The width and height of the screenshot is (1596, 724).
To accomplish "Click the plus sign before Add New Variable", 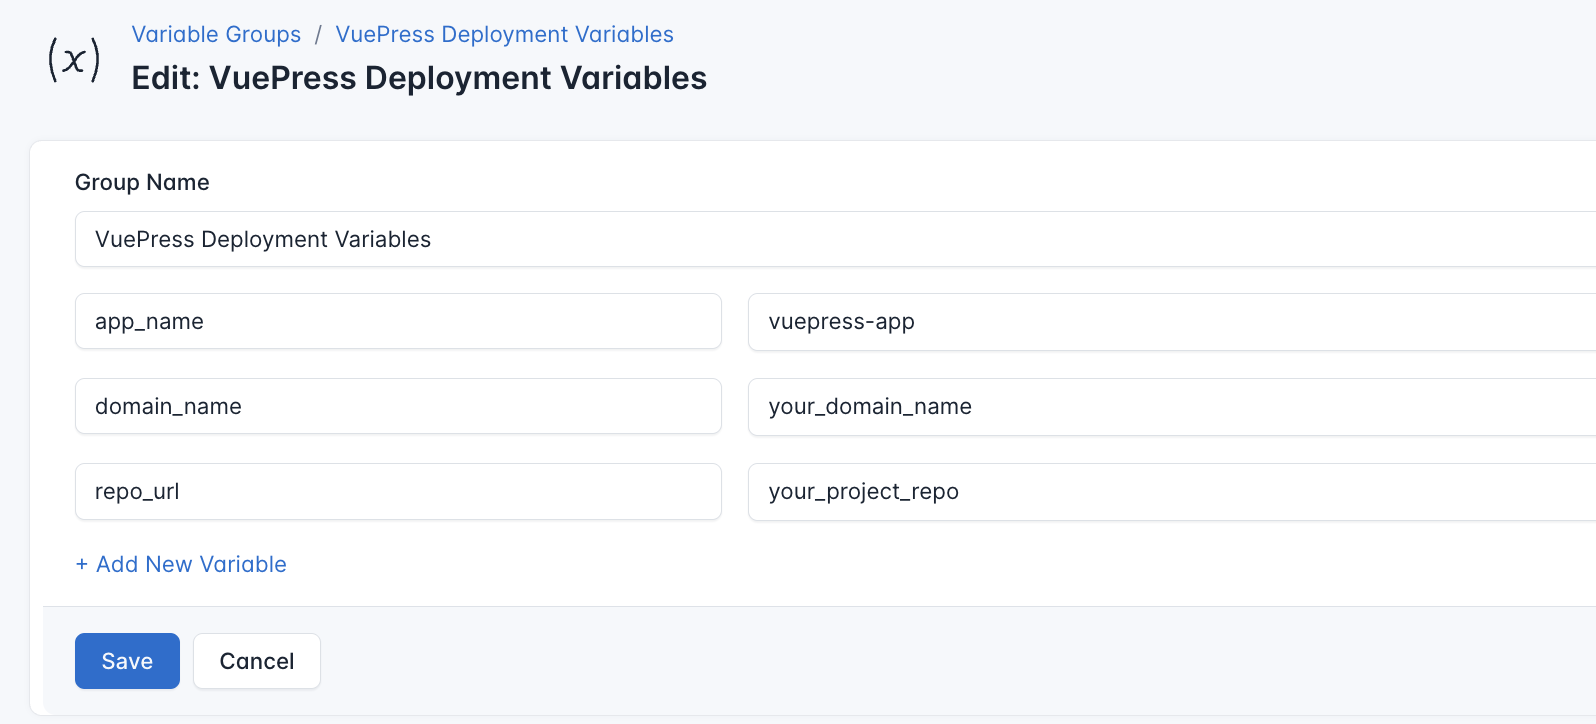I will [83, 564].
